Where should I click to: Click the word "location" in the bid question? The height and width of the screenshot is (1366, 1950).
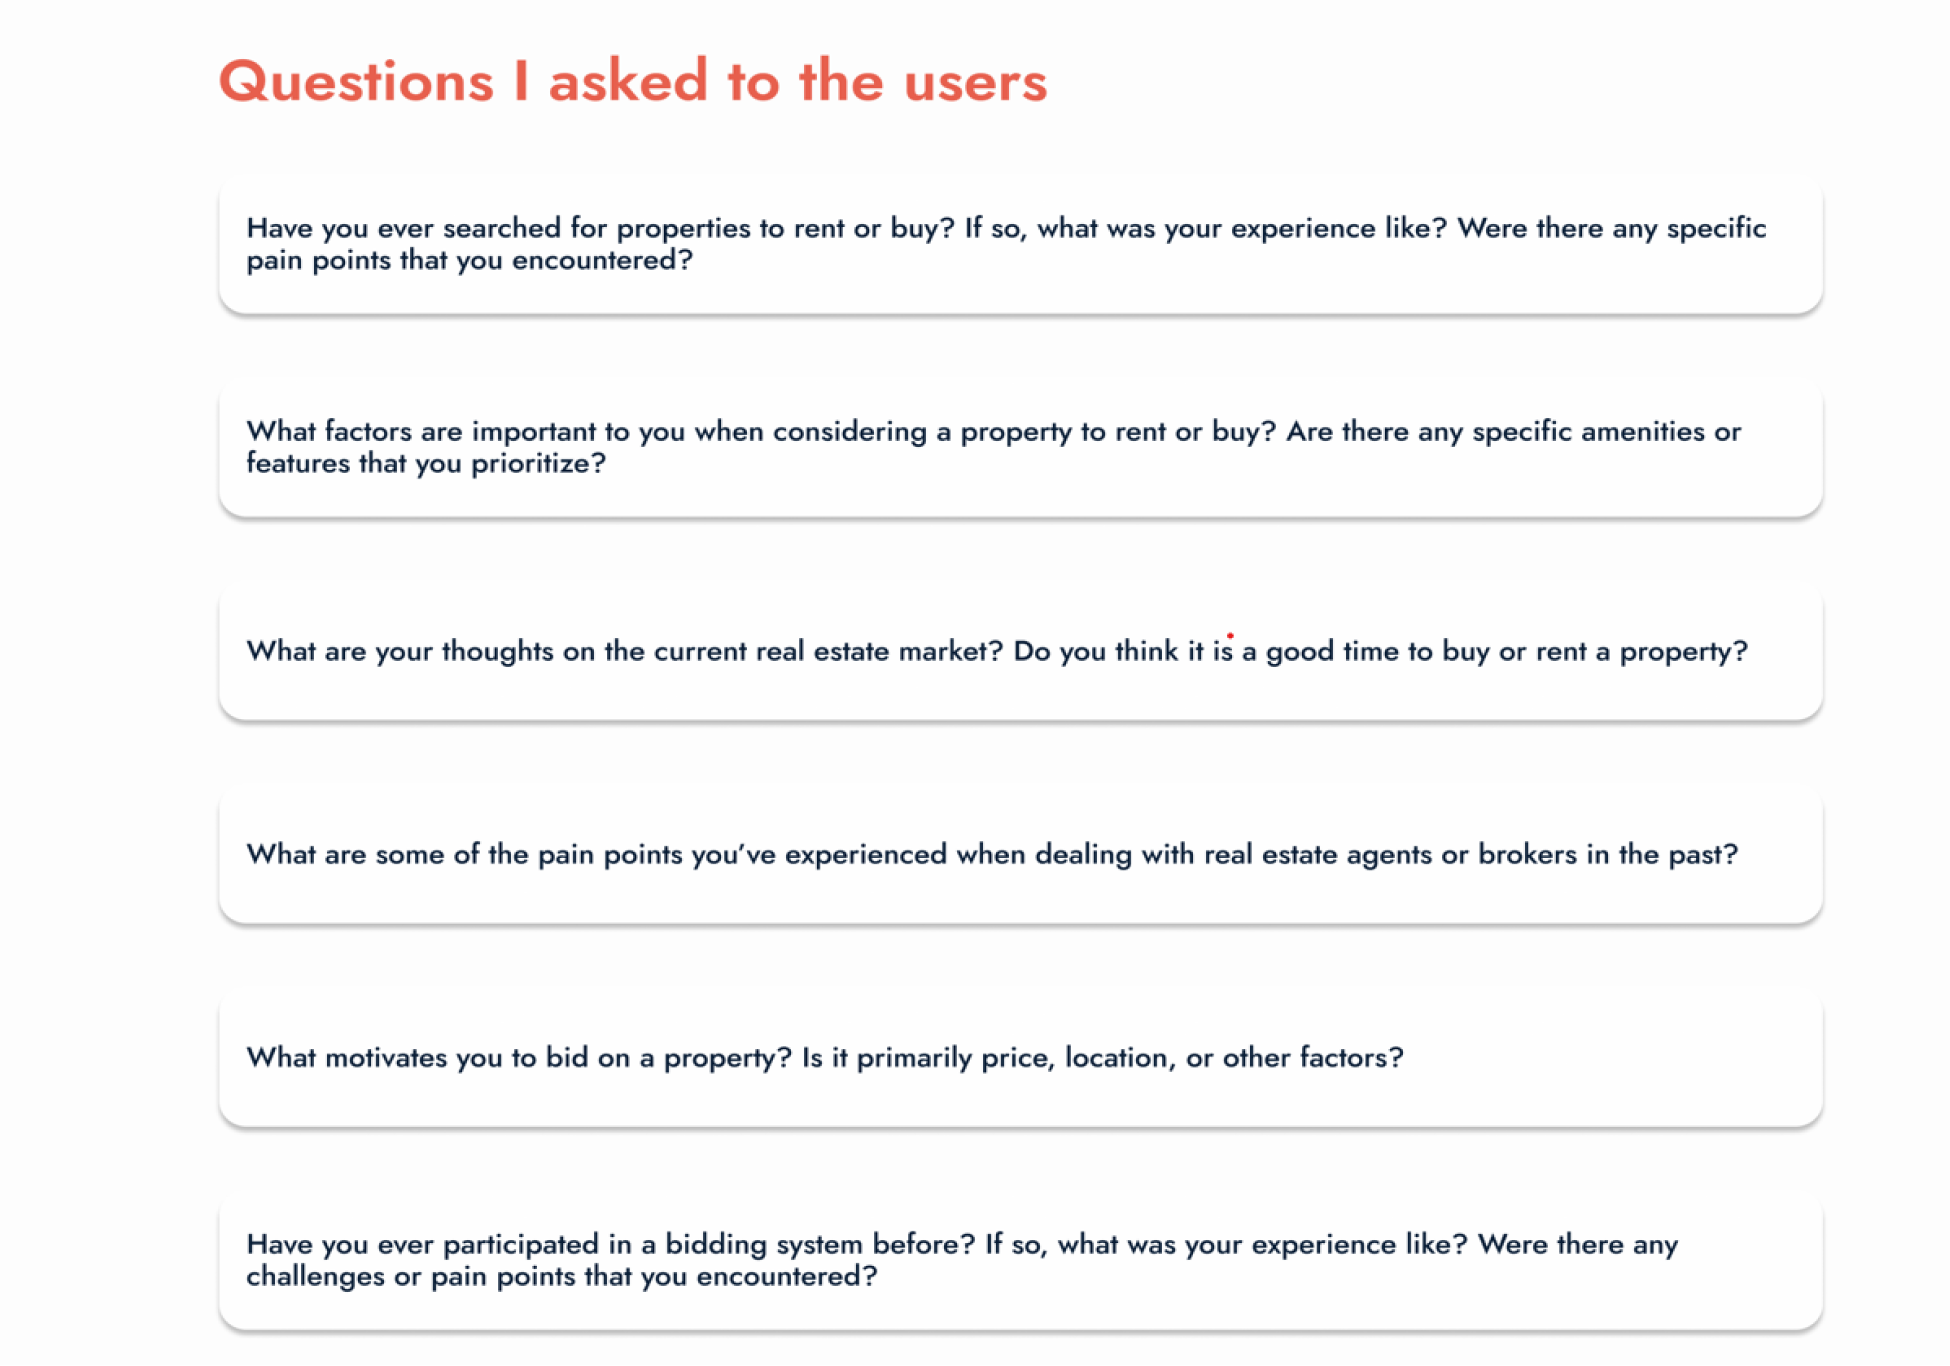[x=1118, y=1058]
